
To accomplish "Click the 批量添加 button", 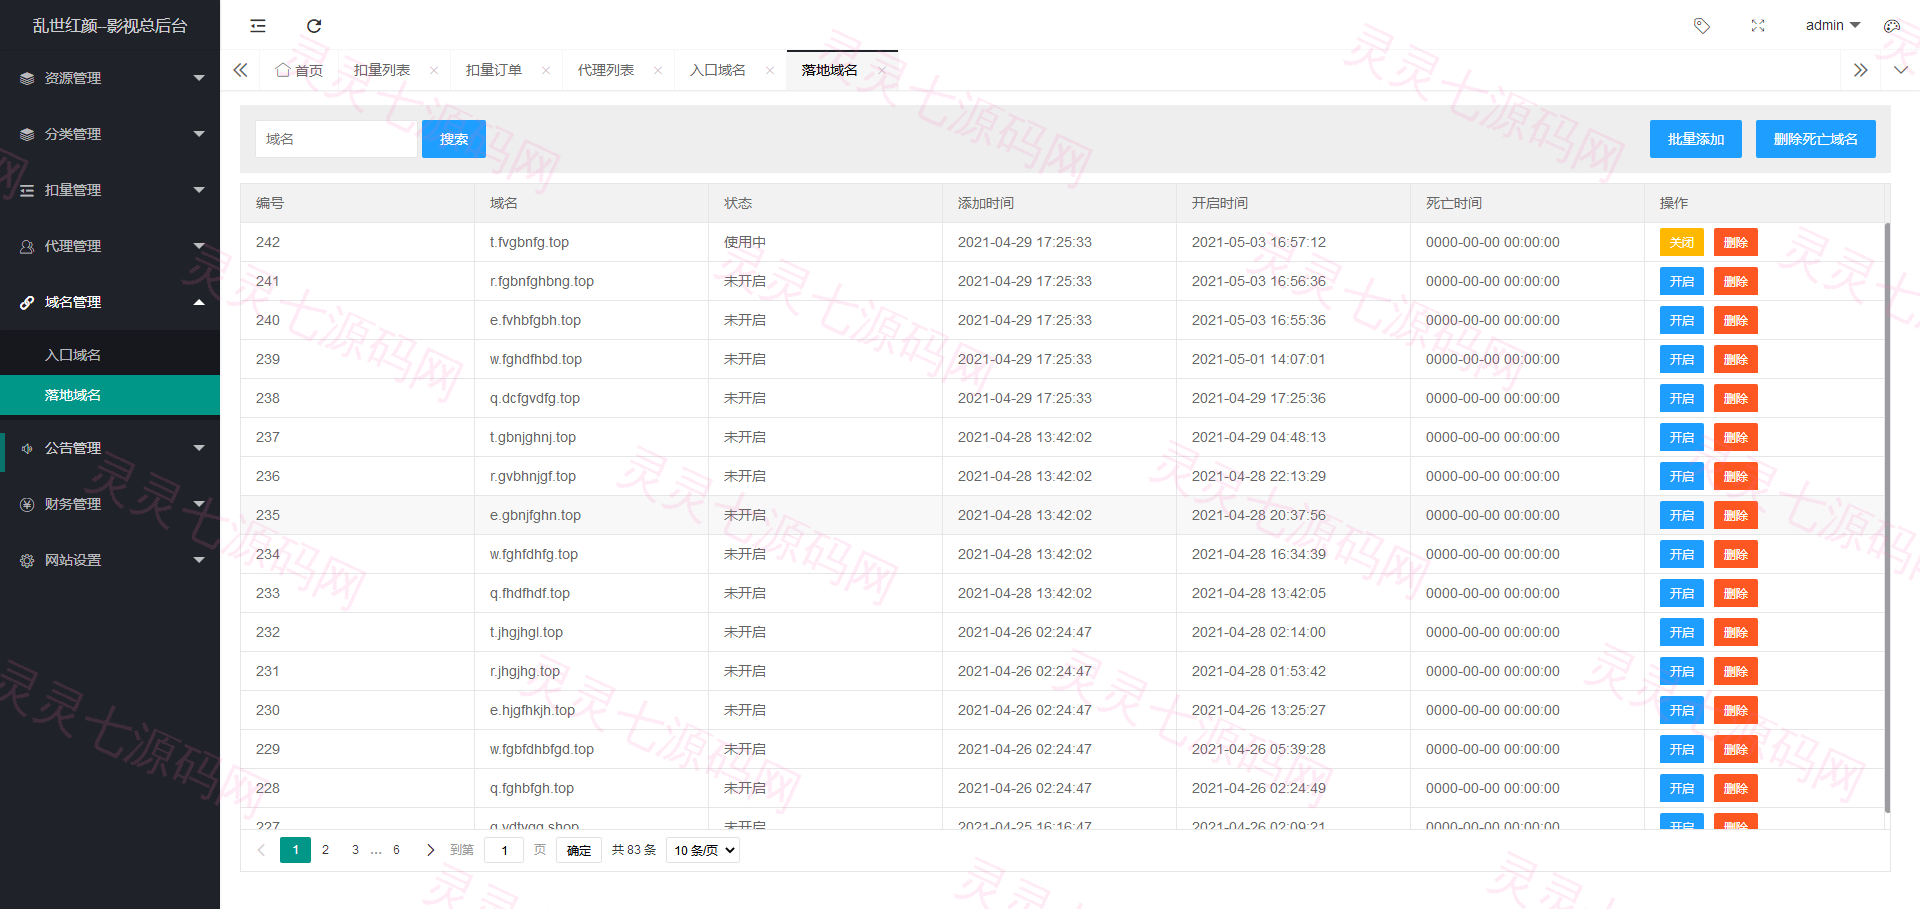I will (1696, 139).
